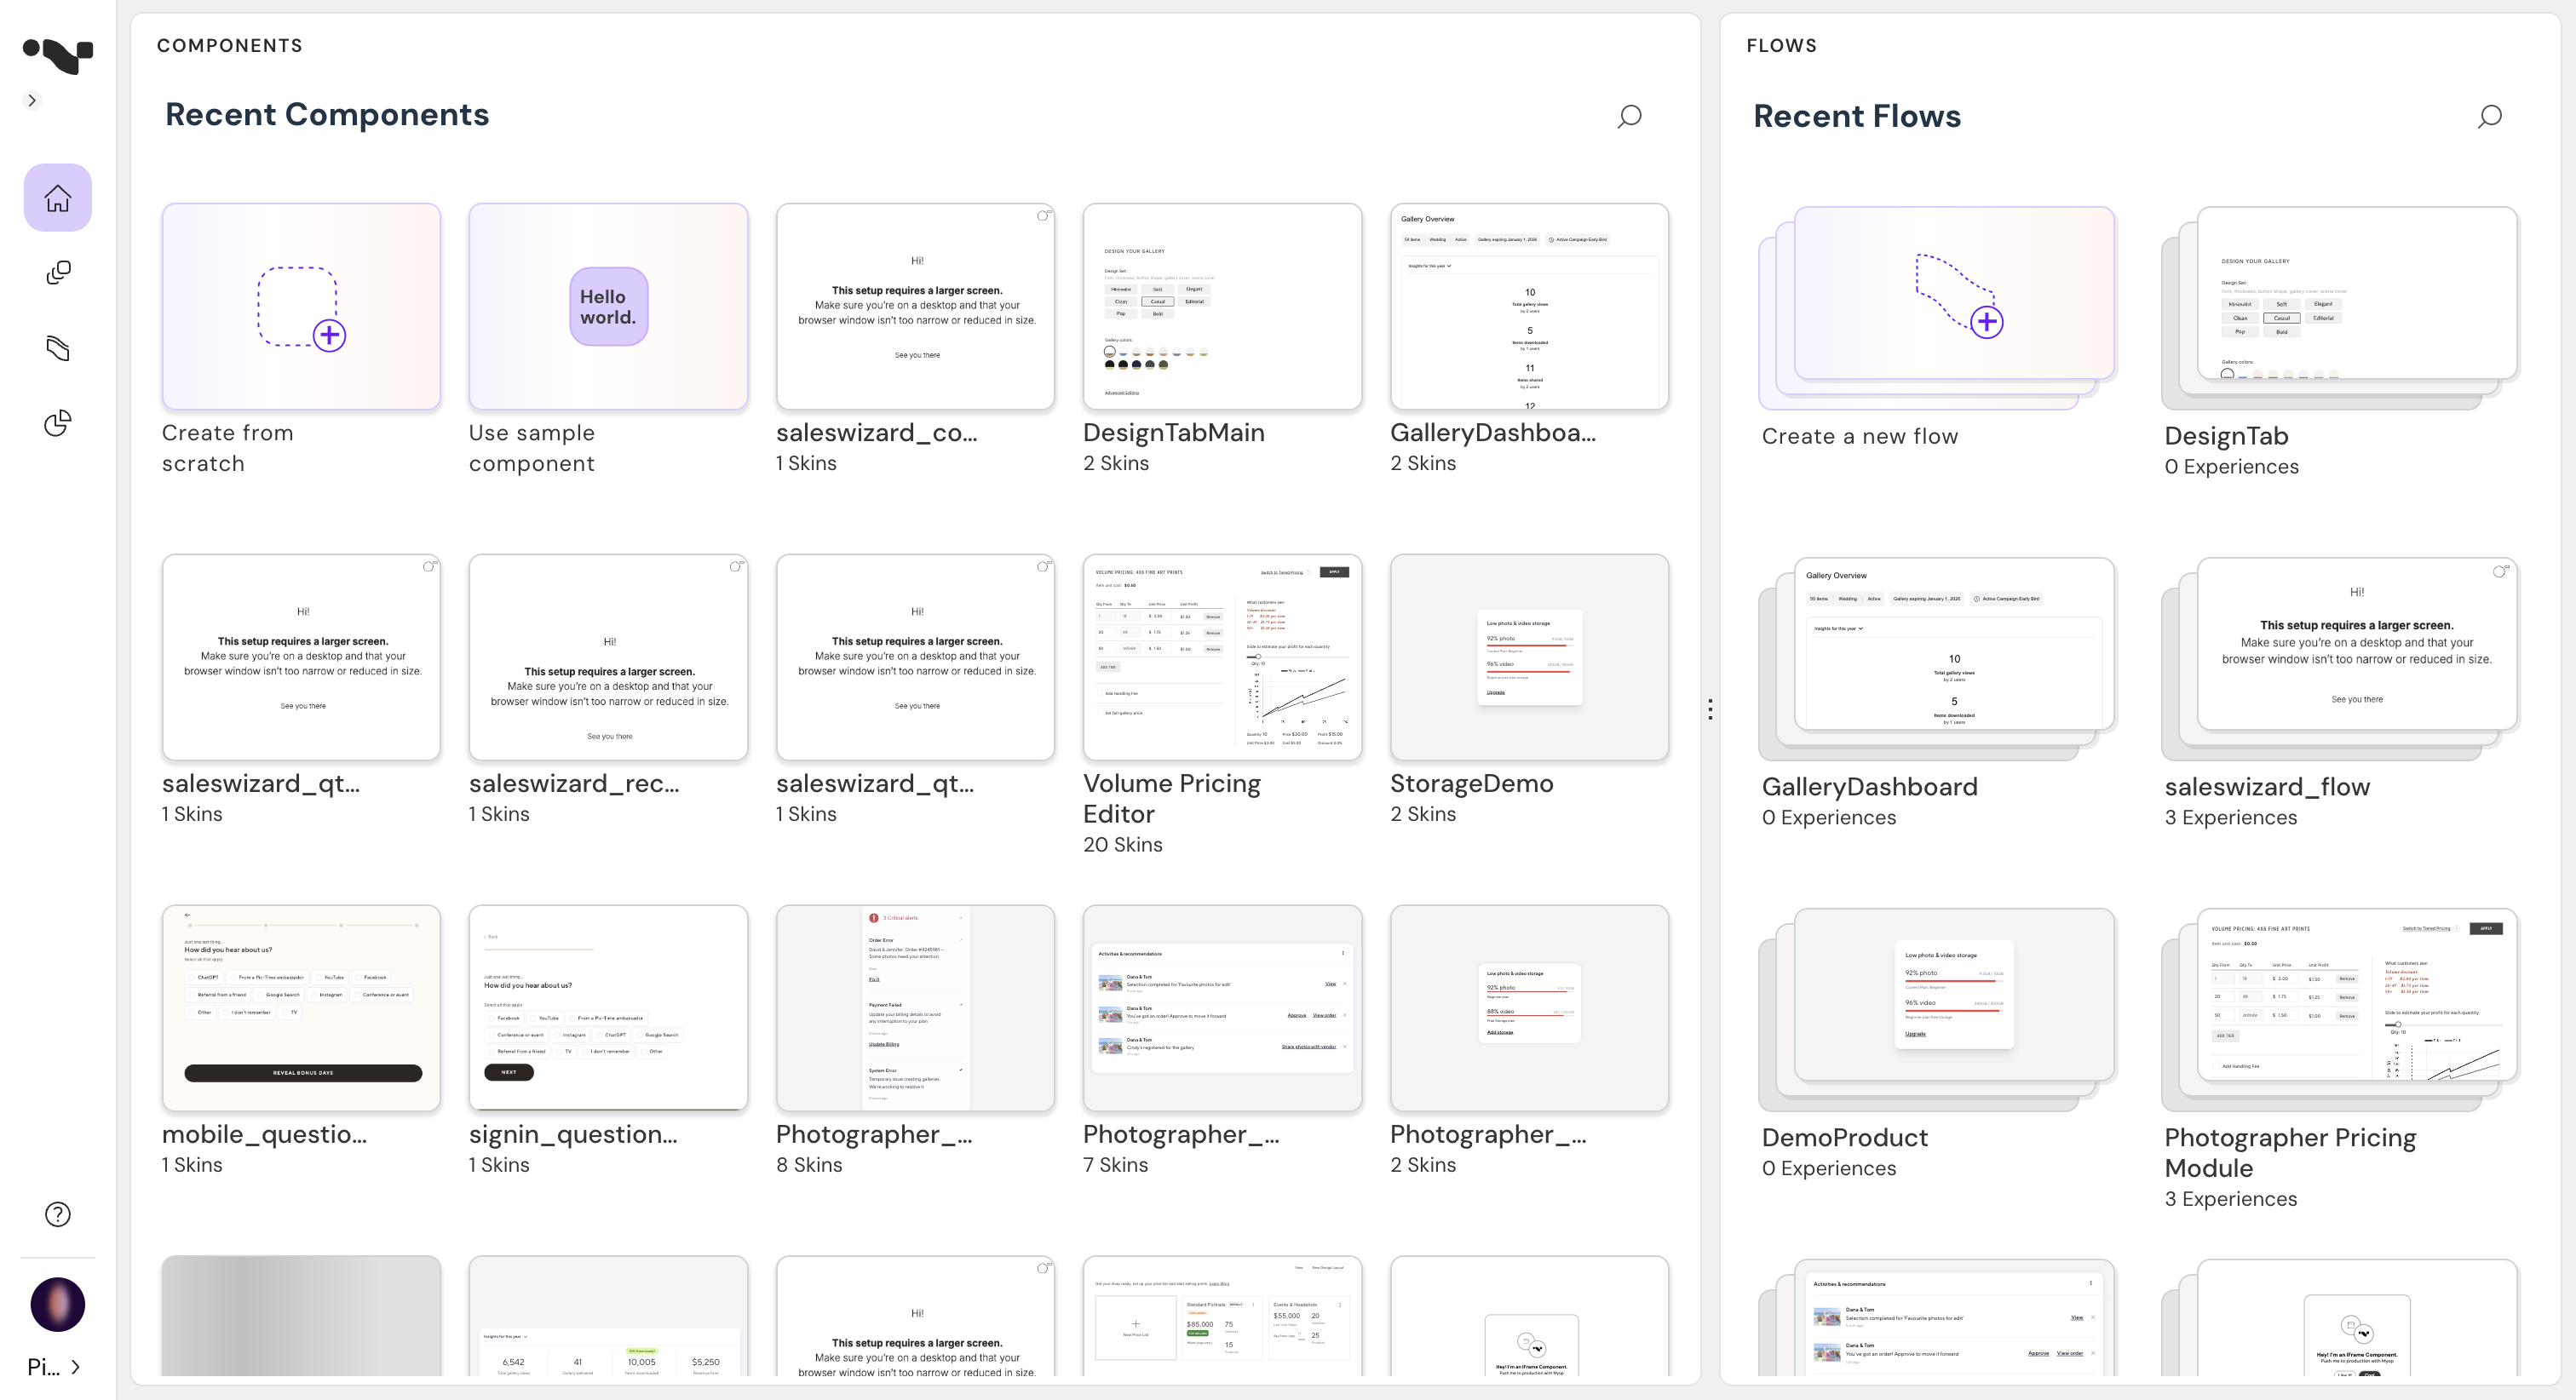This screenshot has height=1400, width=2576.
Task: Click the "20 Skins" text
Action: click(x=1123, y=845)
